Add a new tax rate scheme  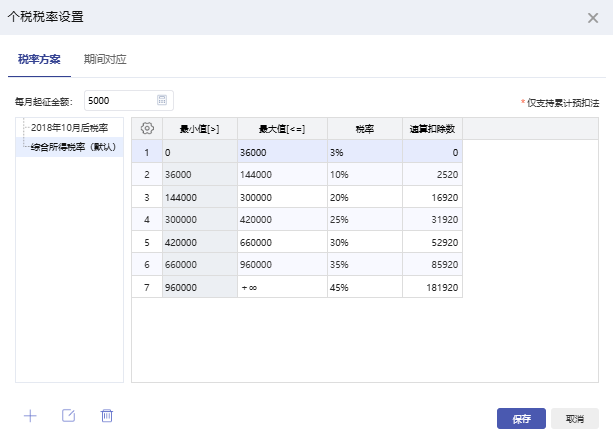coord(30,416)
